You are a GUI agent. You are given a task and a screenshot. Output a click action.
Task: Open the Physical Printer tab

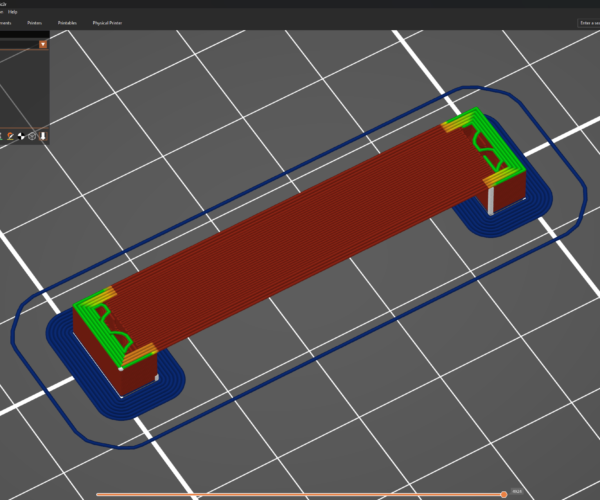point(107,23)
